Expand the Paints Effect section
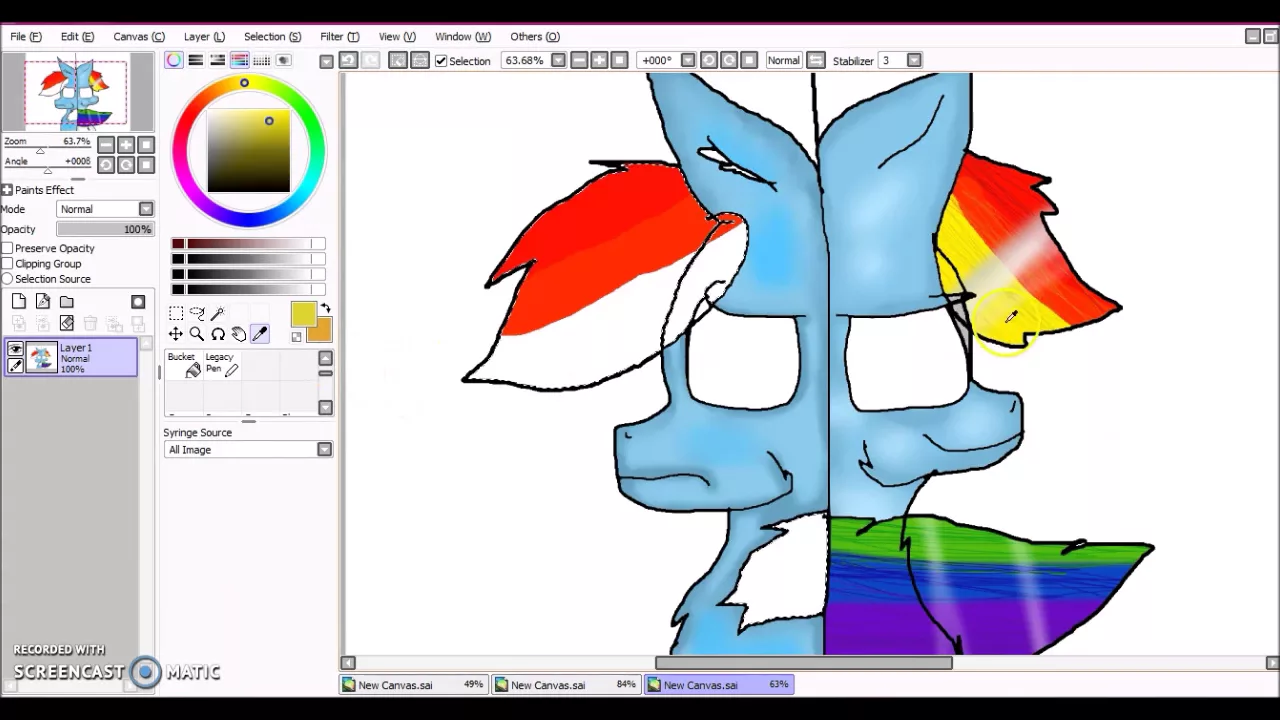Screen dimensions: 1280x720 [x=7, y=190]
